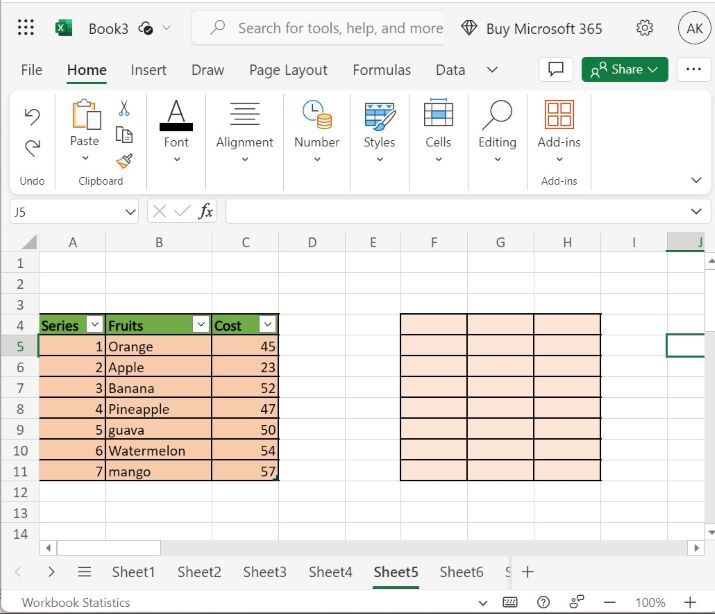This screenshot has width=715, height=614.
Task: Switch to the Data tab
Action: point(451,70)
